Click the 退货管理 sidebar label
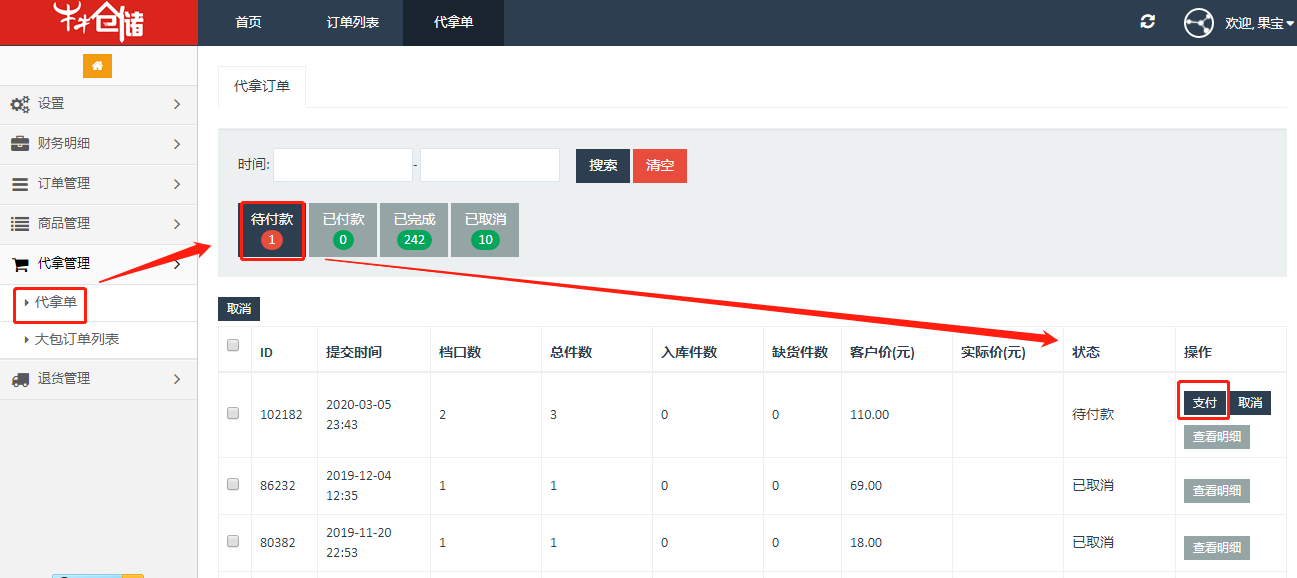Viewport: 1297px width, 578px height. click(64, 379)
